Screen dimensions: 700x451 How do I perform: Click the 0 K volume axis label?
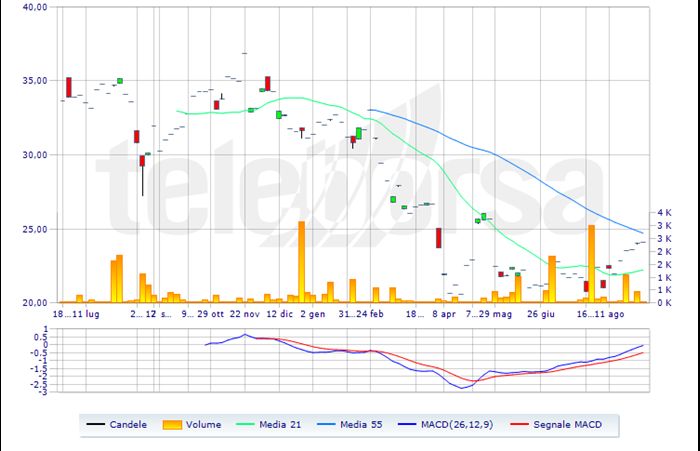pos(664,303)
